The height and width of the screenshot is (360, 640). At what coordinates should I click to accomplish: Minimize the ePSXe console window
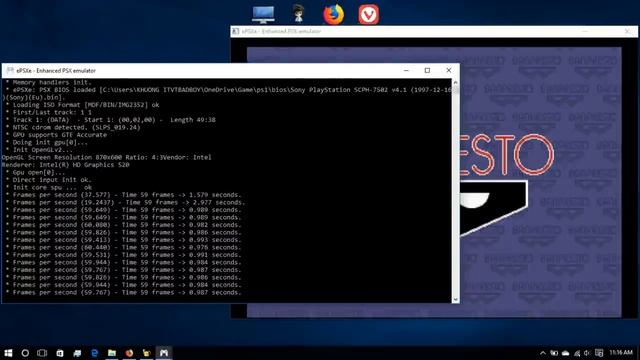[406, 71]
